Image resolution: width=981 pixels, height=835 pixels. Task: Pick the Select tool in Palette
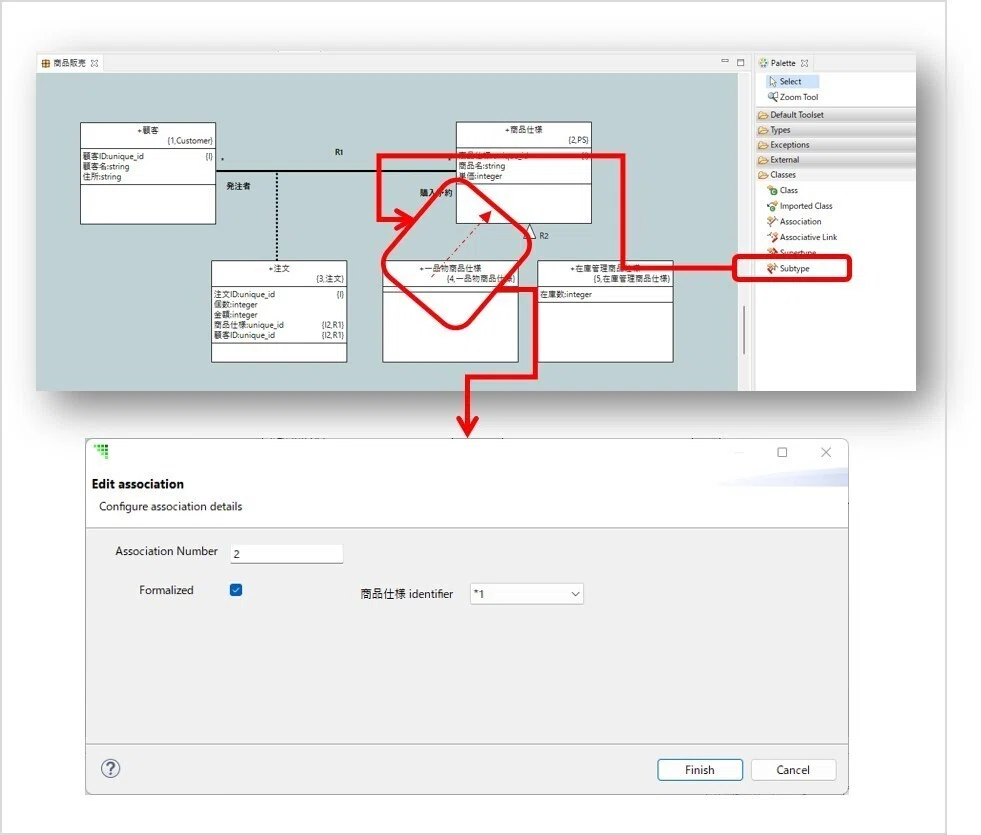pos(791,81)
